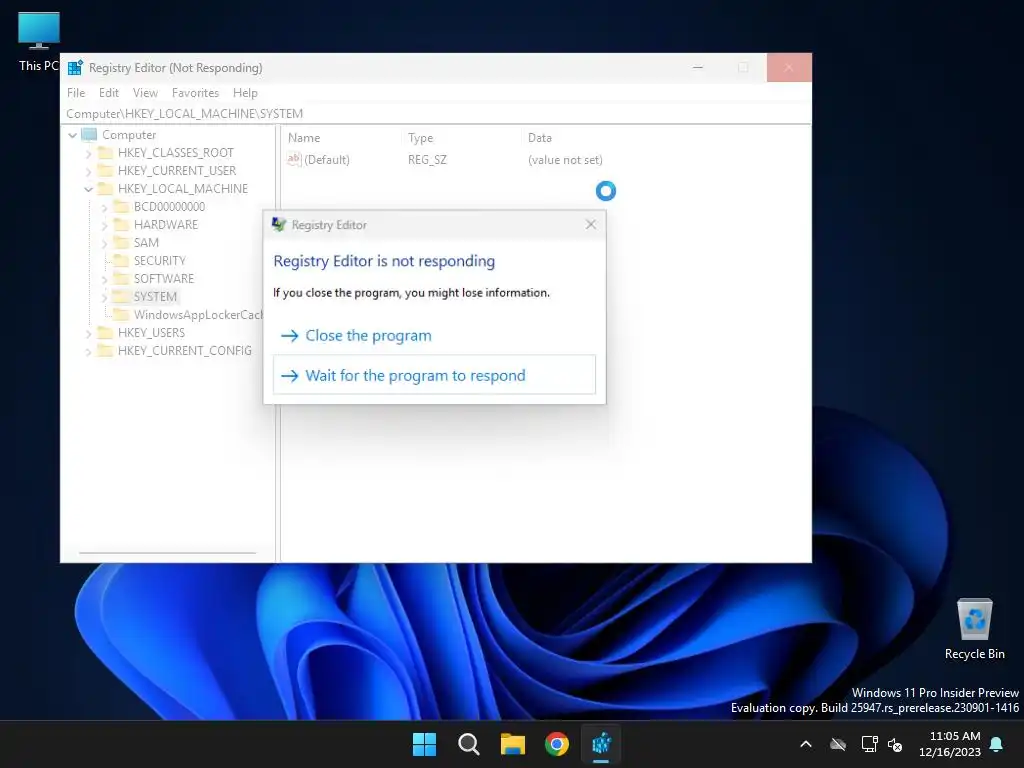Click the REG_SZ type cell
The image size is (1024, 768).
pyautogui.click(x=427, y=159)
